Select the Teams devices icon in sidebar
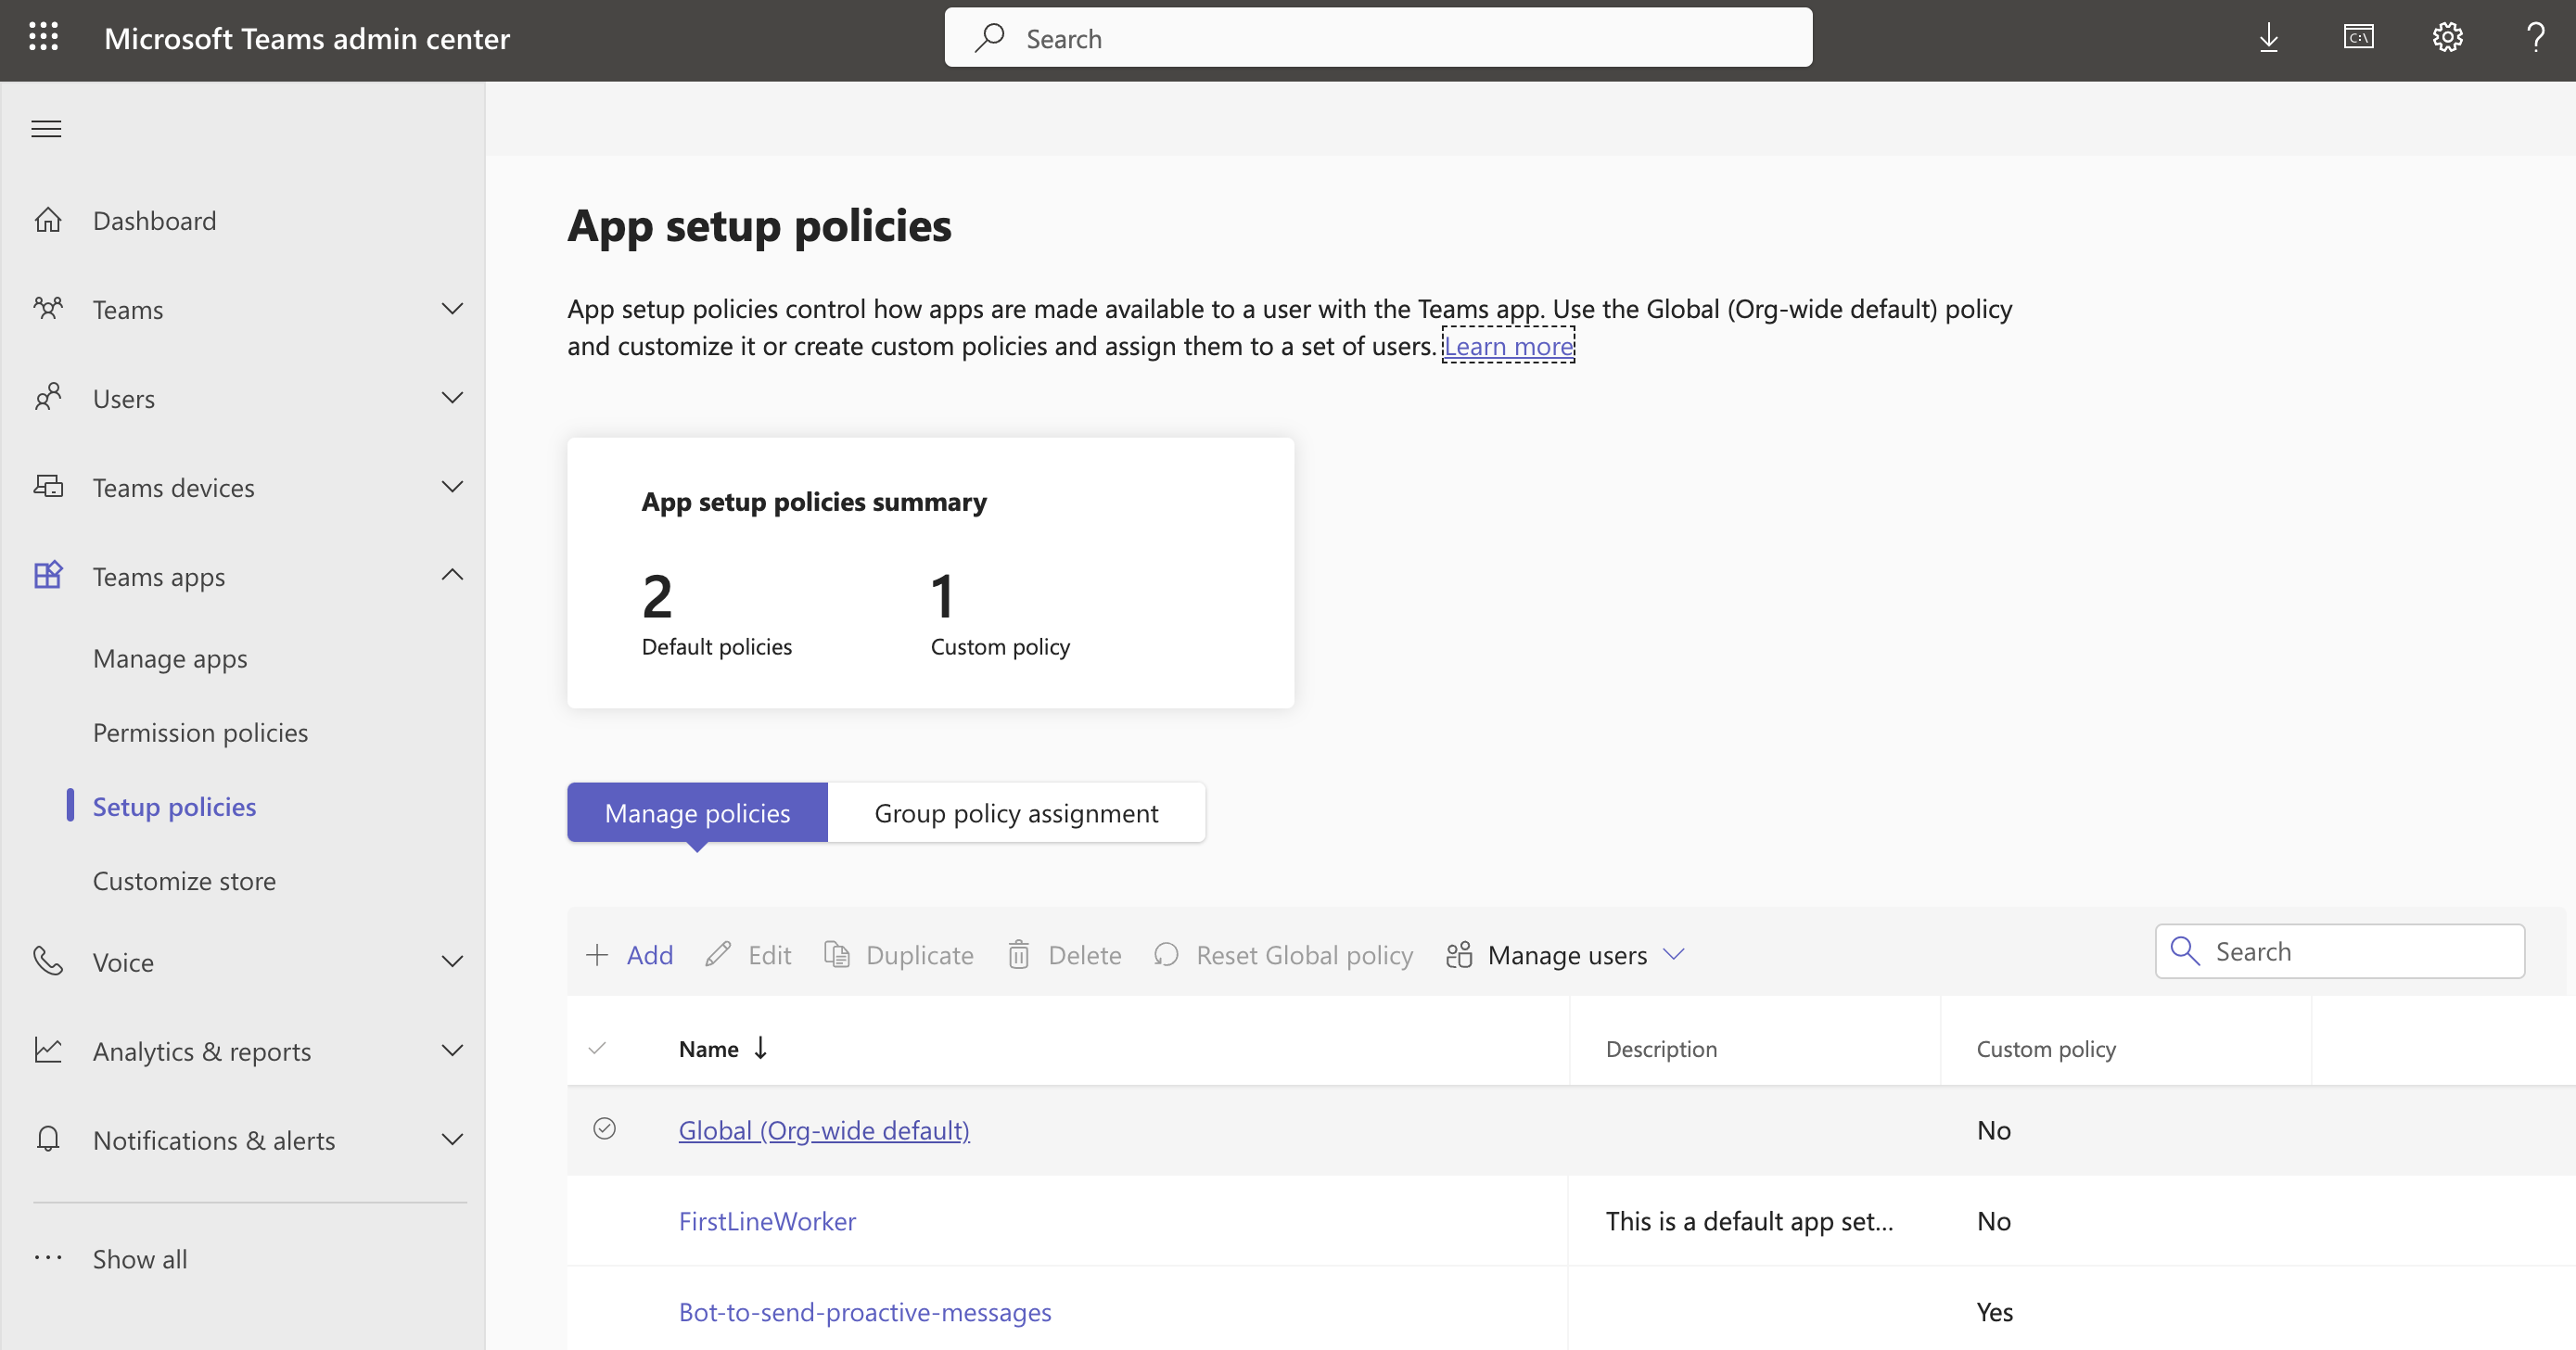 click(47, 487)
